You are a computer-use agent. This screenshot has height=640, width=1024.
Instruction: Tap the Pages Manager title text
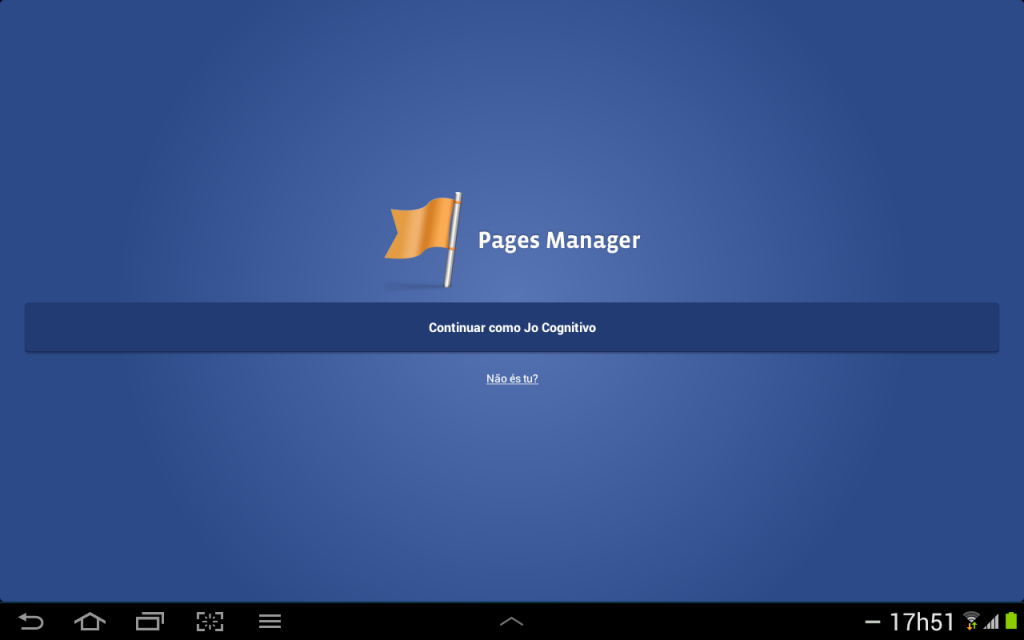(559, 240)
